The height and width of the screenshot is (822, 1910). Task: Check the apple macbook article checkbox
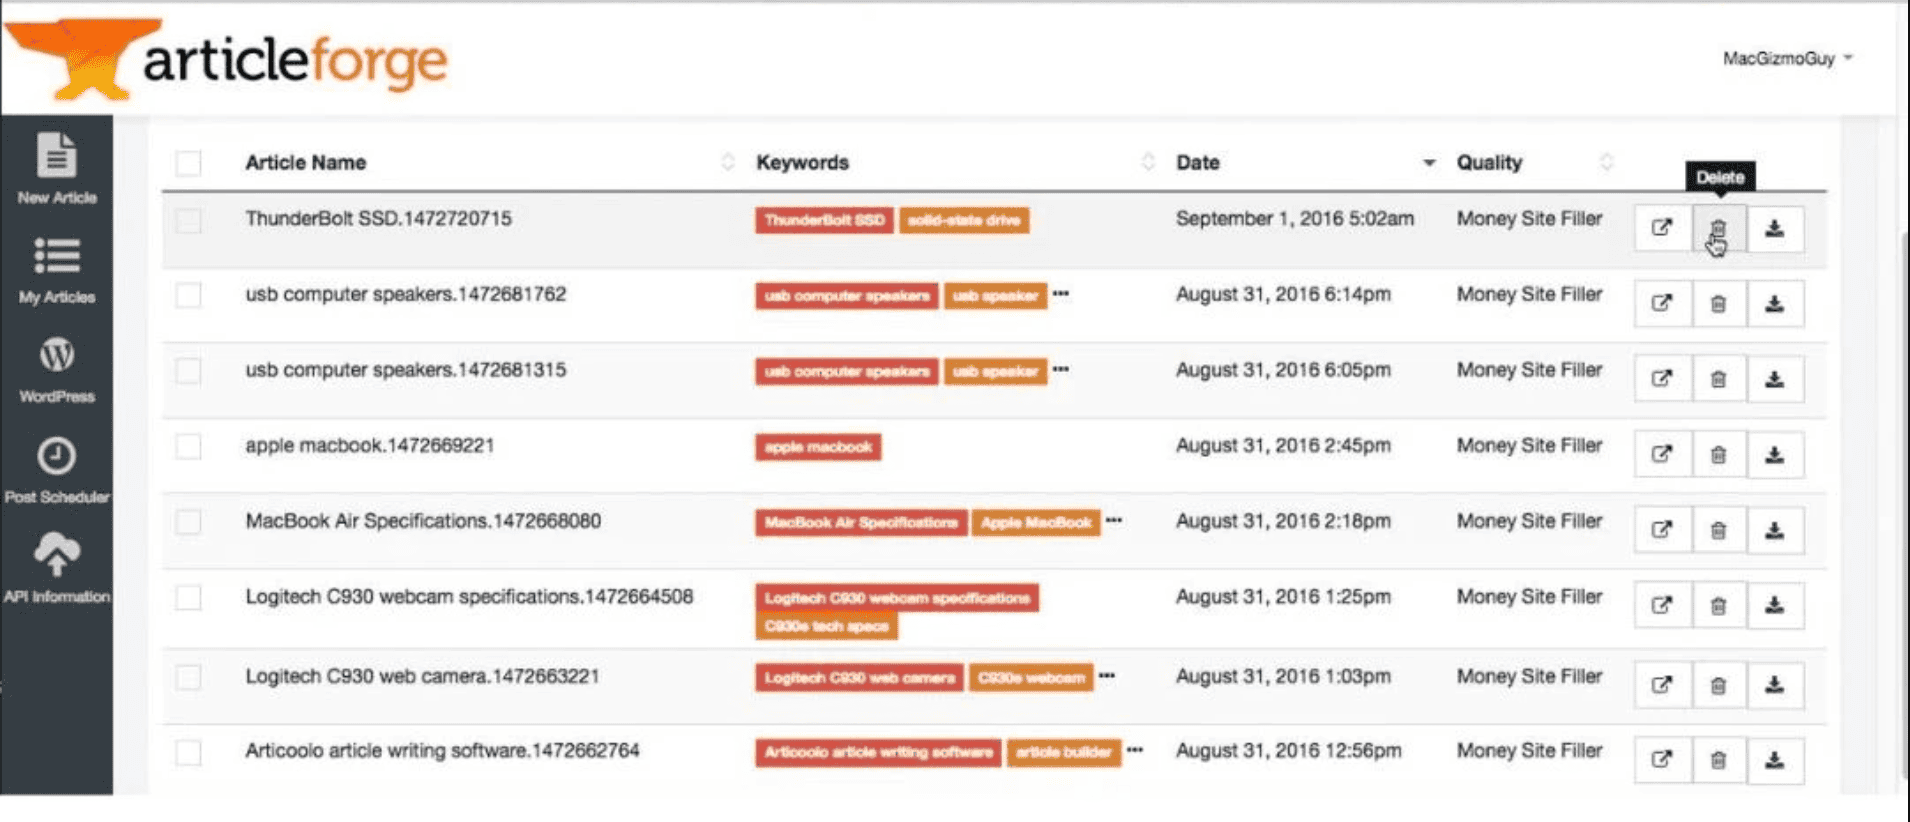coord(188,446)
